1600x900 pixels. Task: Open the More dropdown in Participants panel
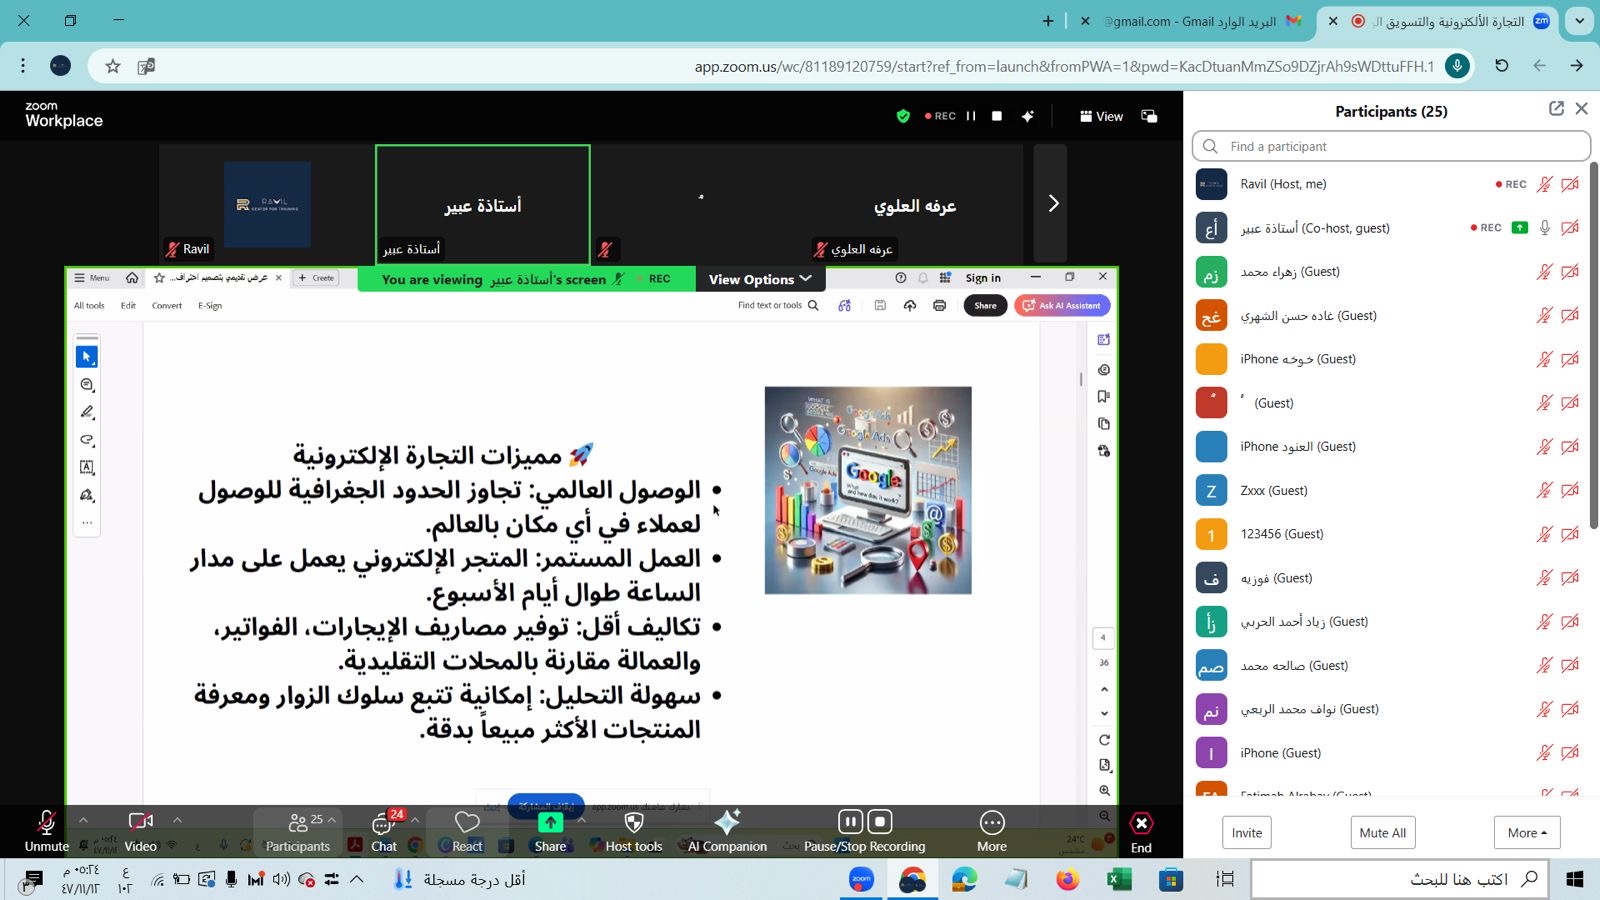(1527, 833)
